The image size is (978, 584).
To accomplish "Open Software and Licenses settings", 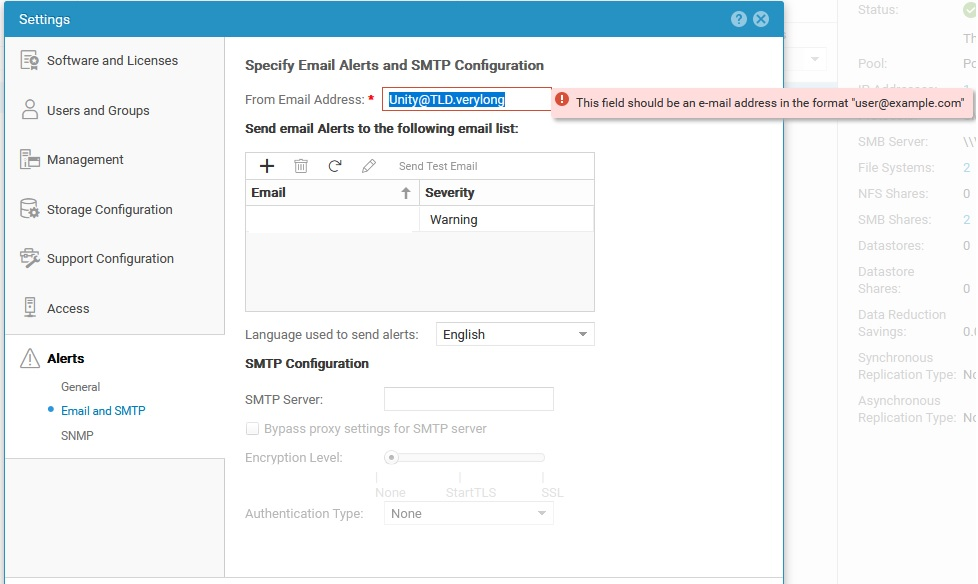I will 112,60.
